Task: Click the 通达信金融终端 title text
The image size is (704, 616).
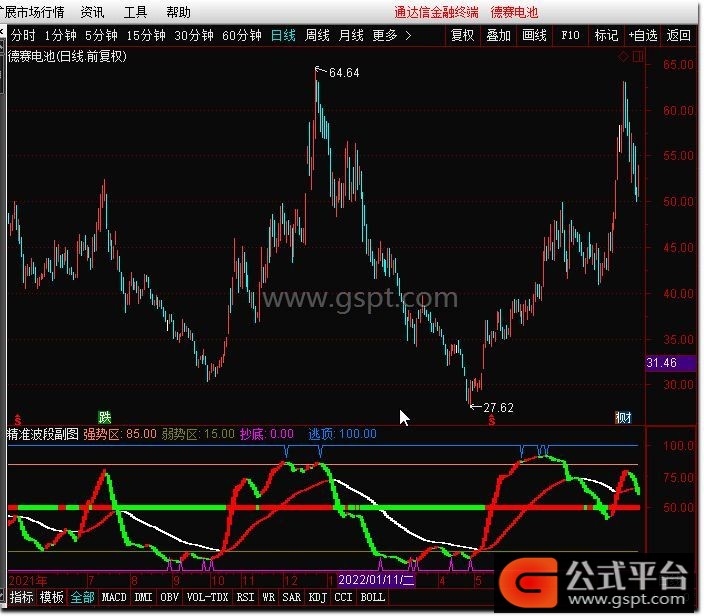Action: (x=436, y=12)
